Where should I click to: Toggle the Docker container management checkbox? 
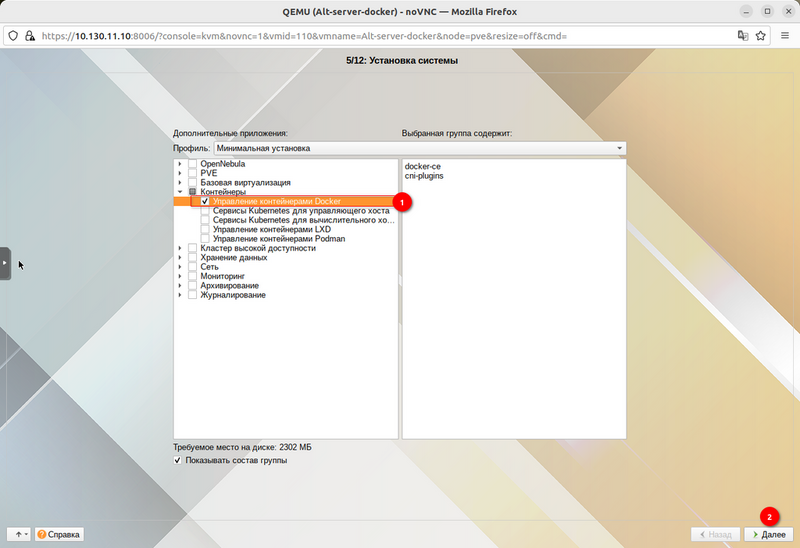pos(205,201)
